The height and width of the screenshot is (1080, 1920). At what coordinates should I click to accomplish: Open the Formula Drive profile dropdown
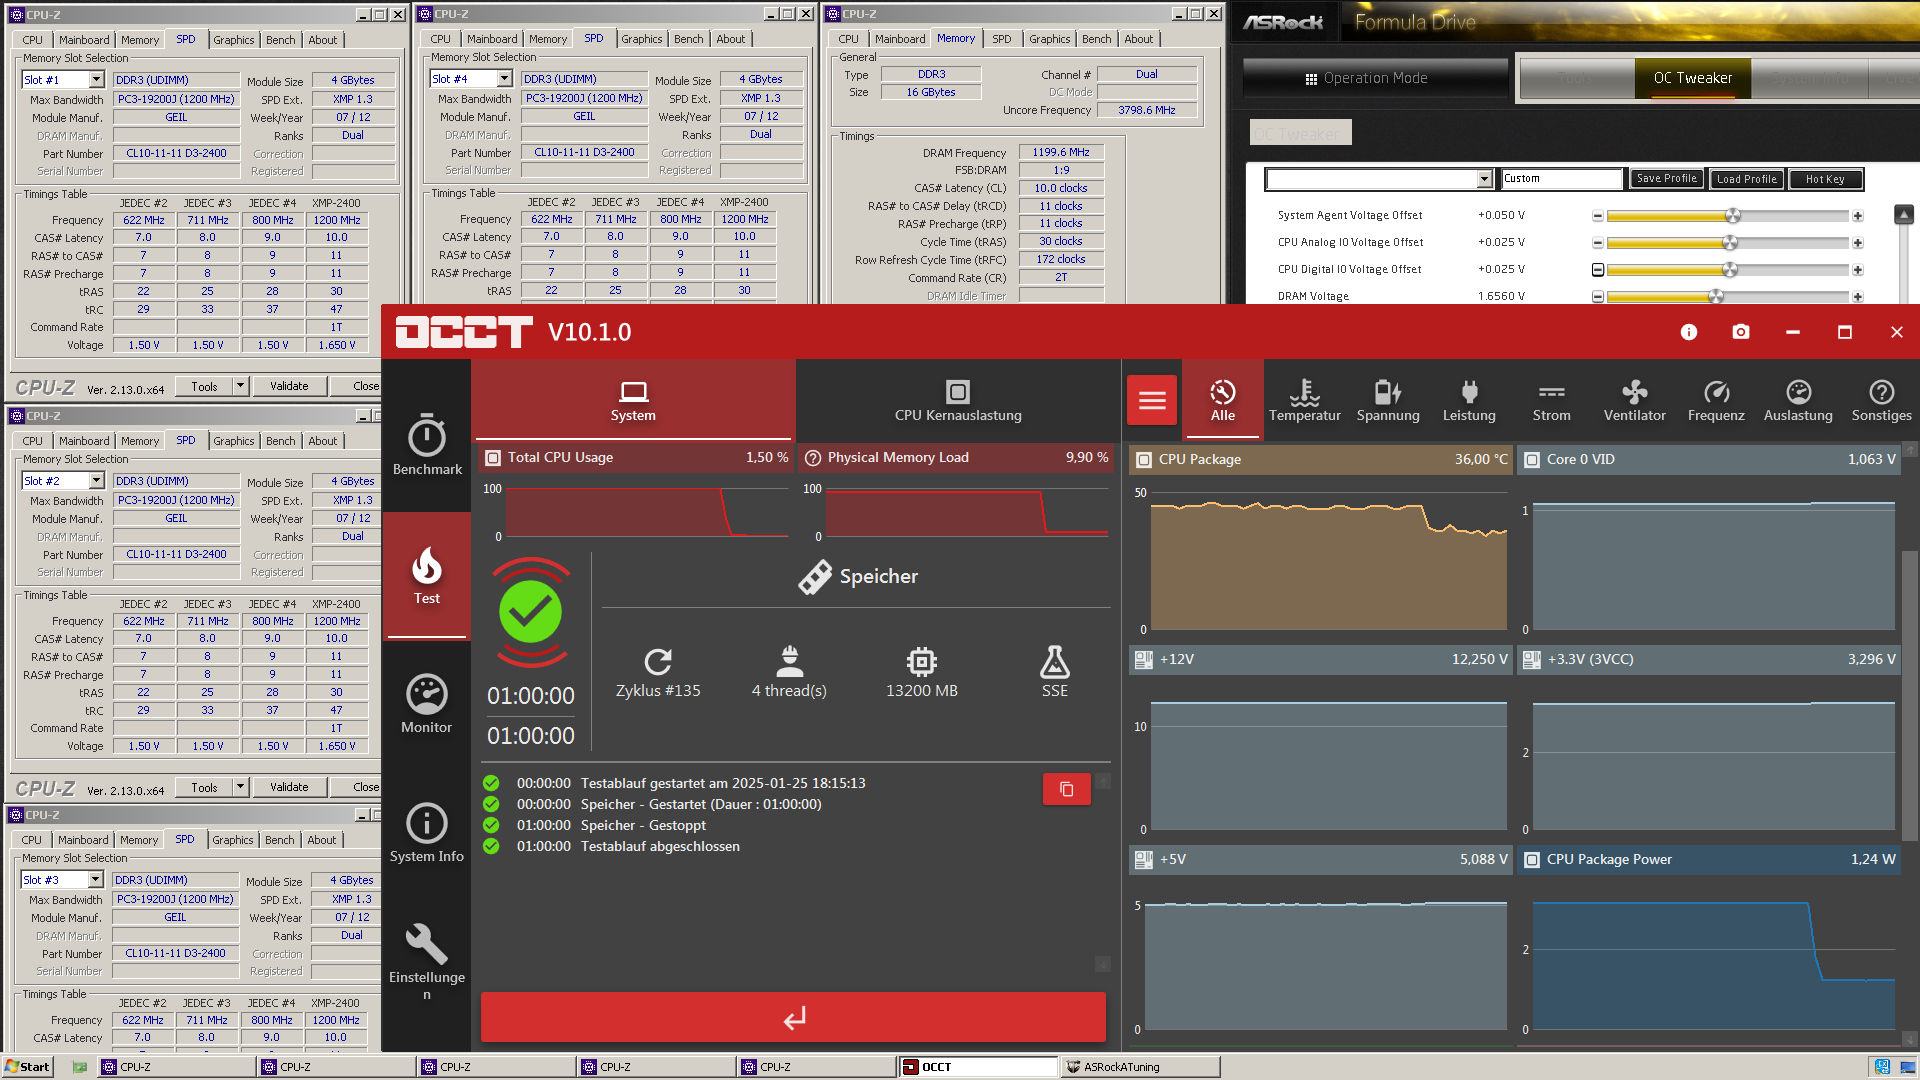[1484, 179]
